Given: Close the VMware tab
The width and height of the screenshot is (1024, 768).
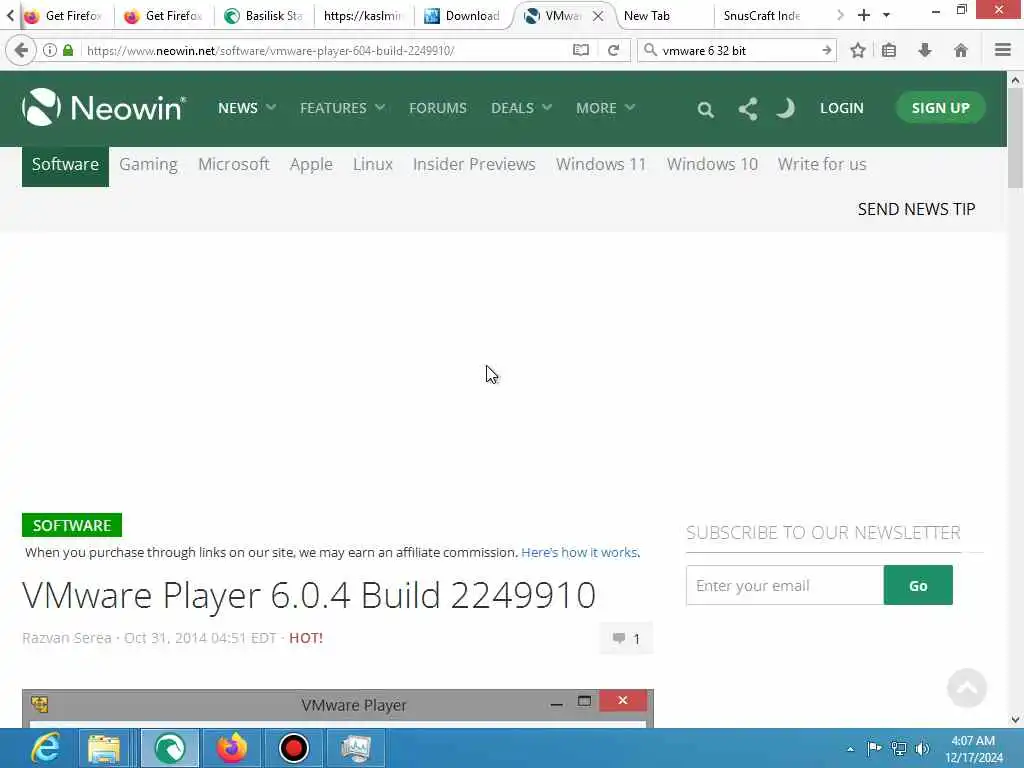Looking at the screenshot, I should [598, 16].
